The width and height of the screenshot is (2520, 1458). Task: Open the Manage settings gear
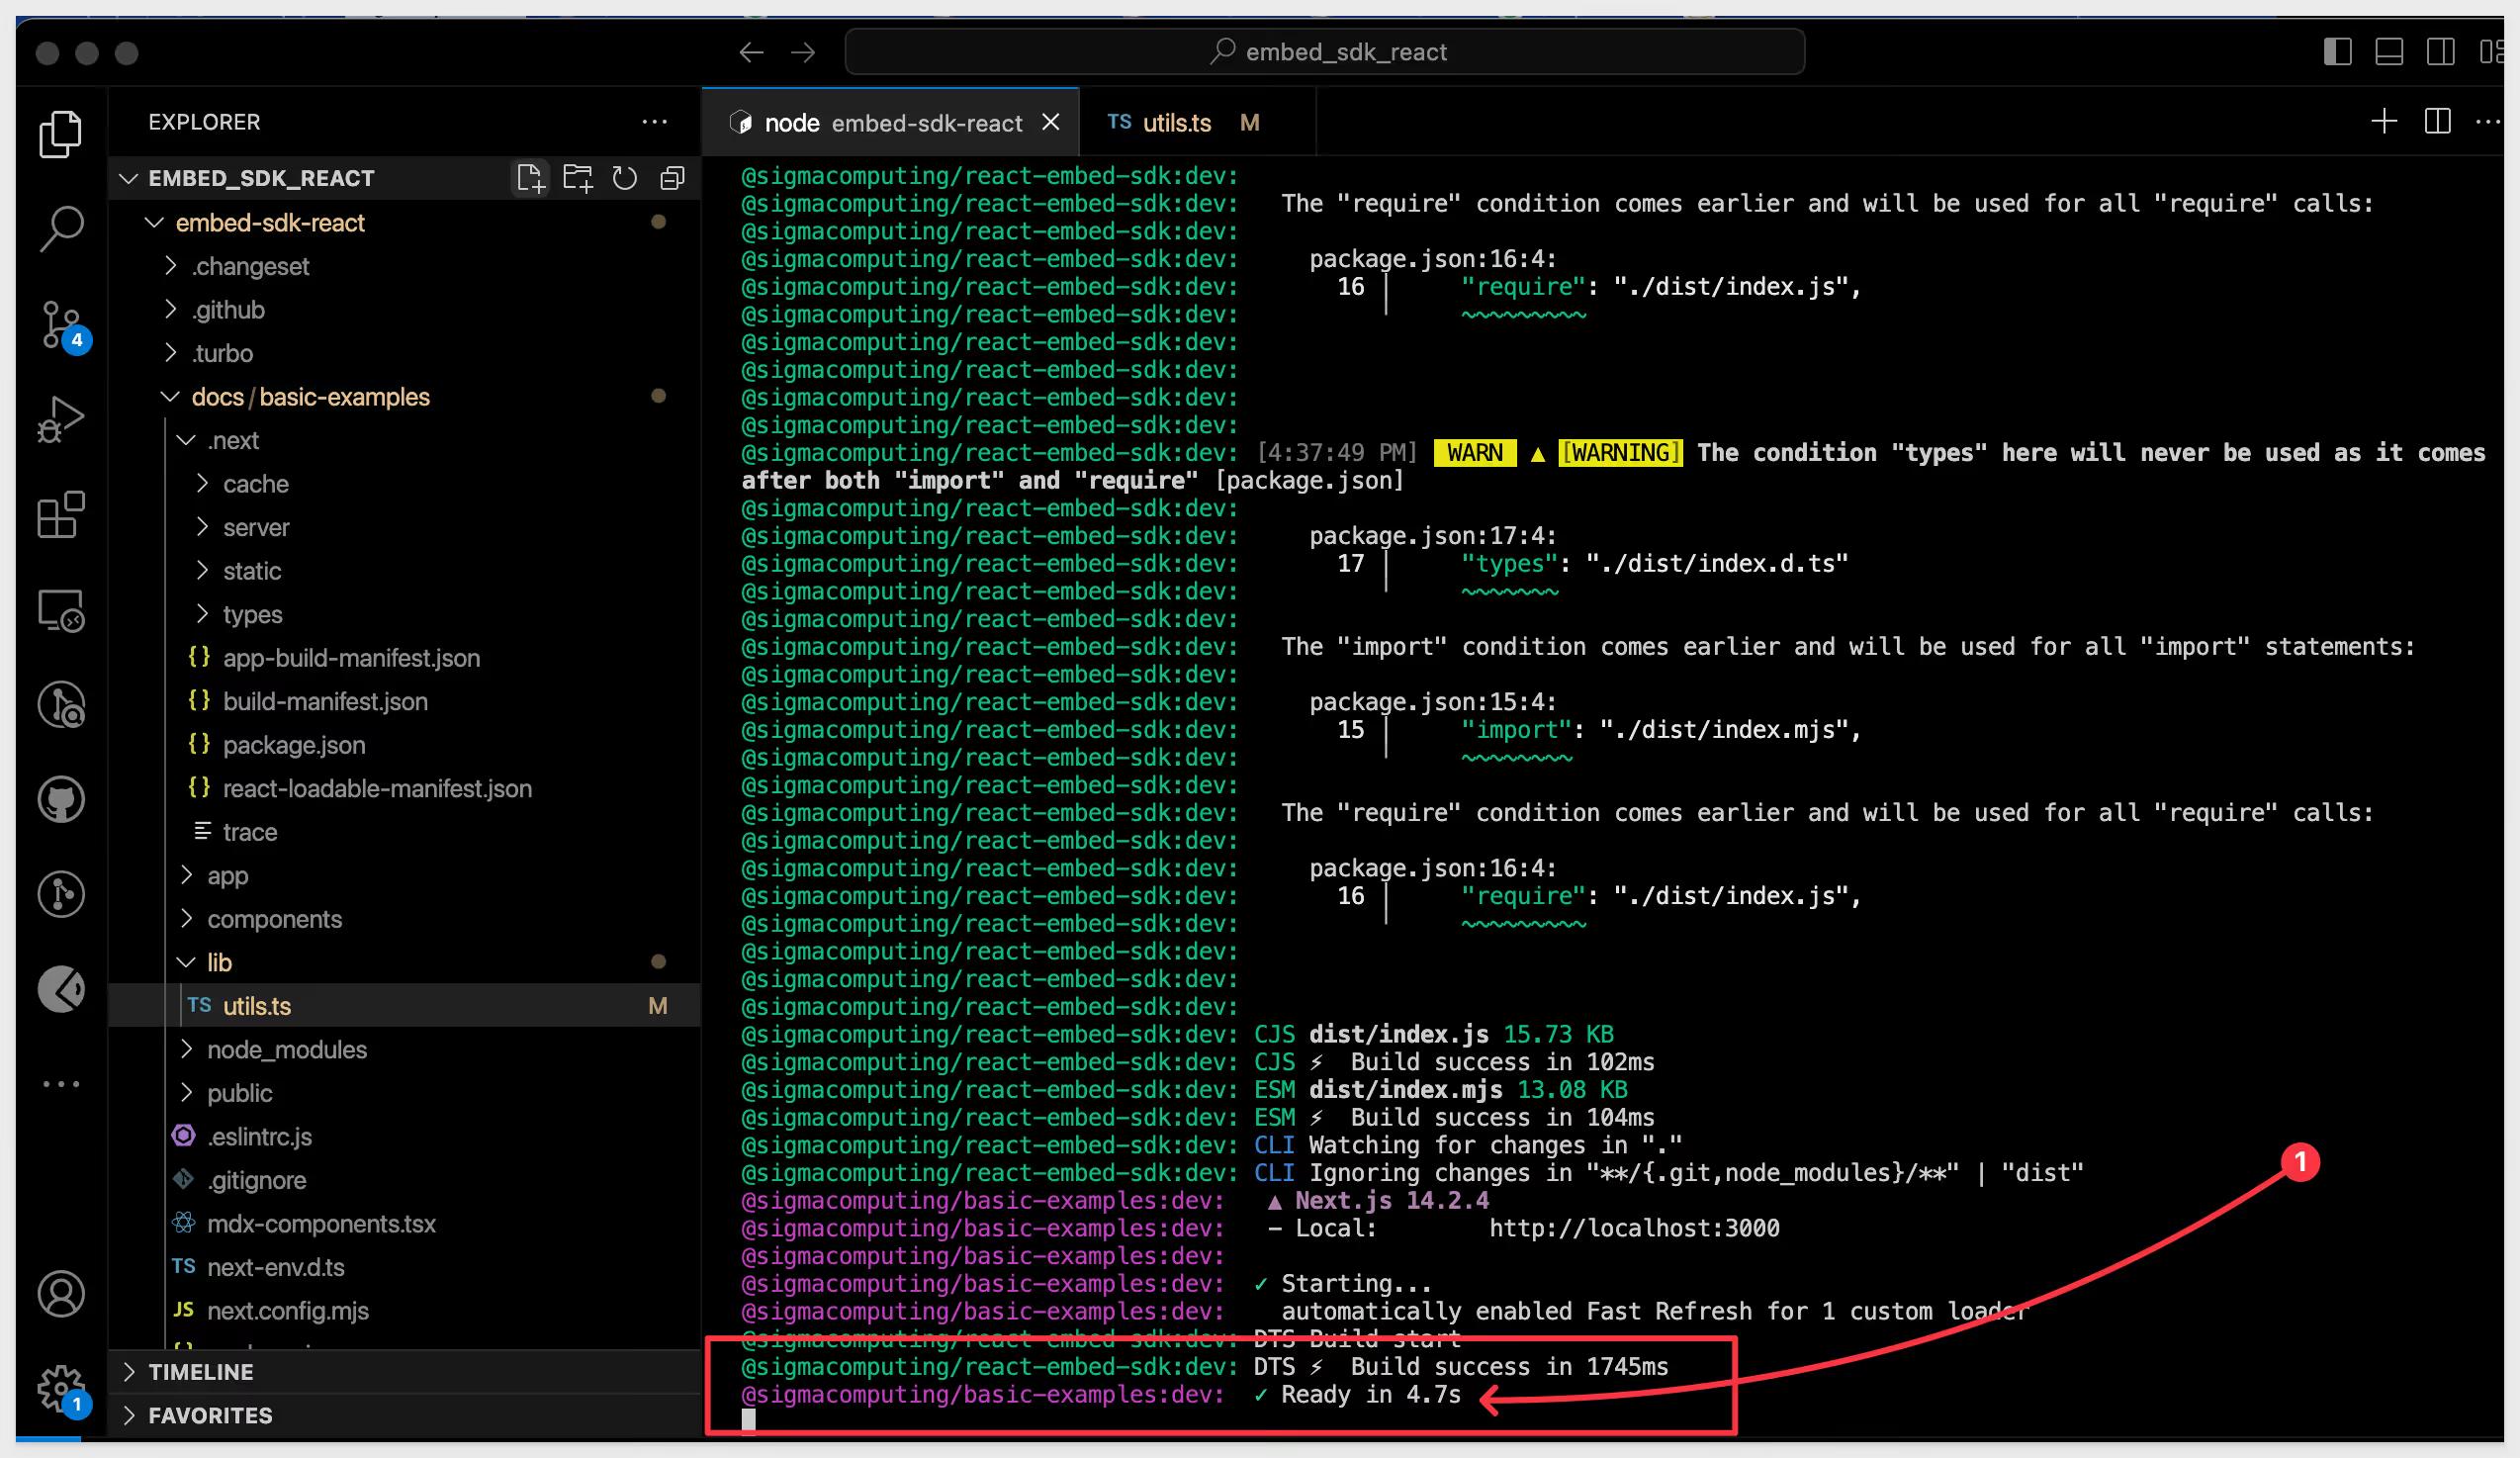61,1388
